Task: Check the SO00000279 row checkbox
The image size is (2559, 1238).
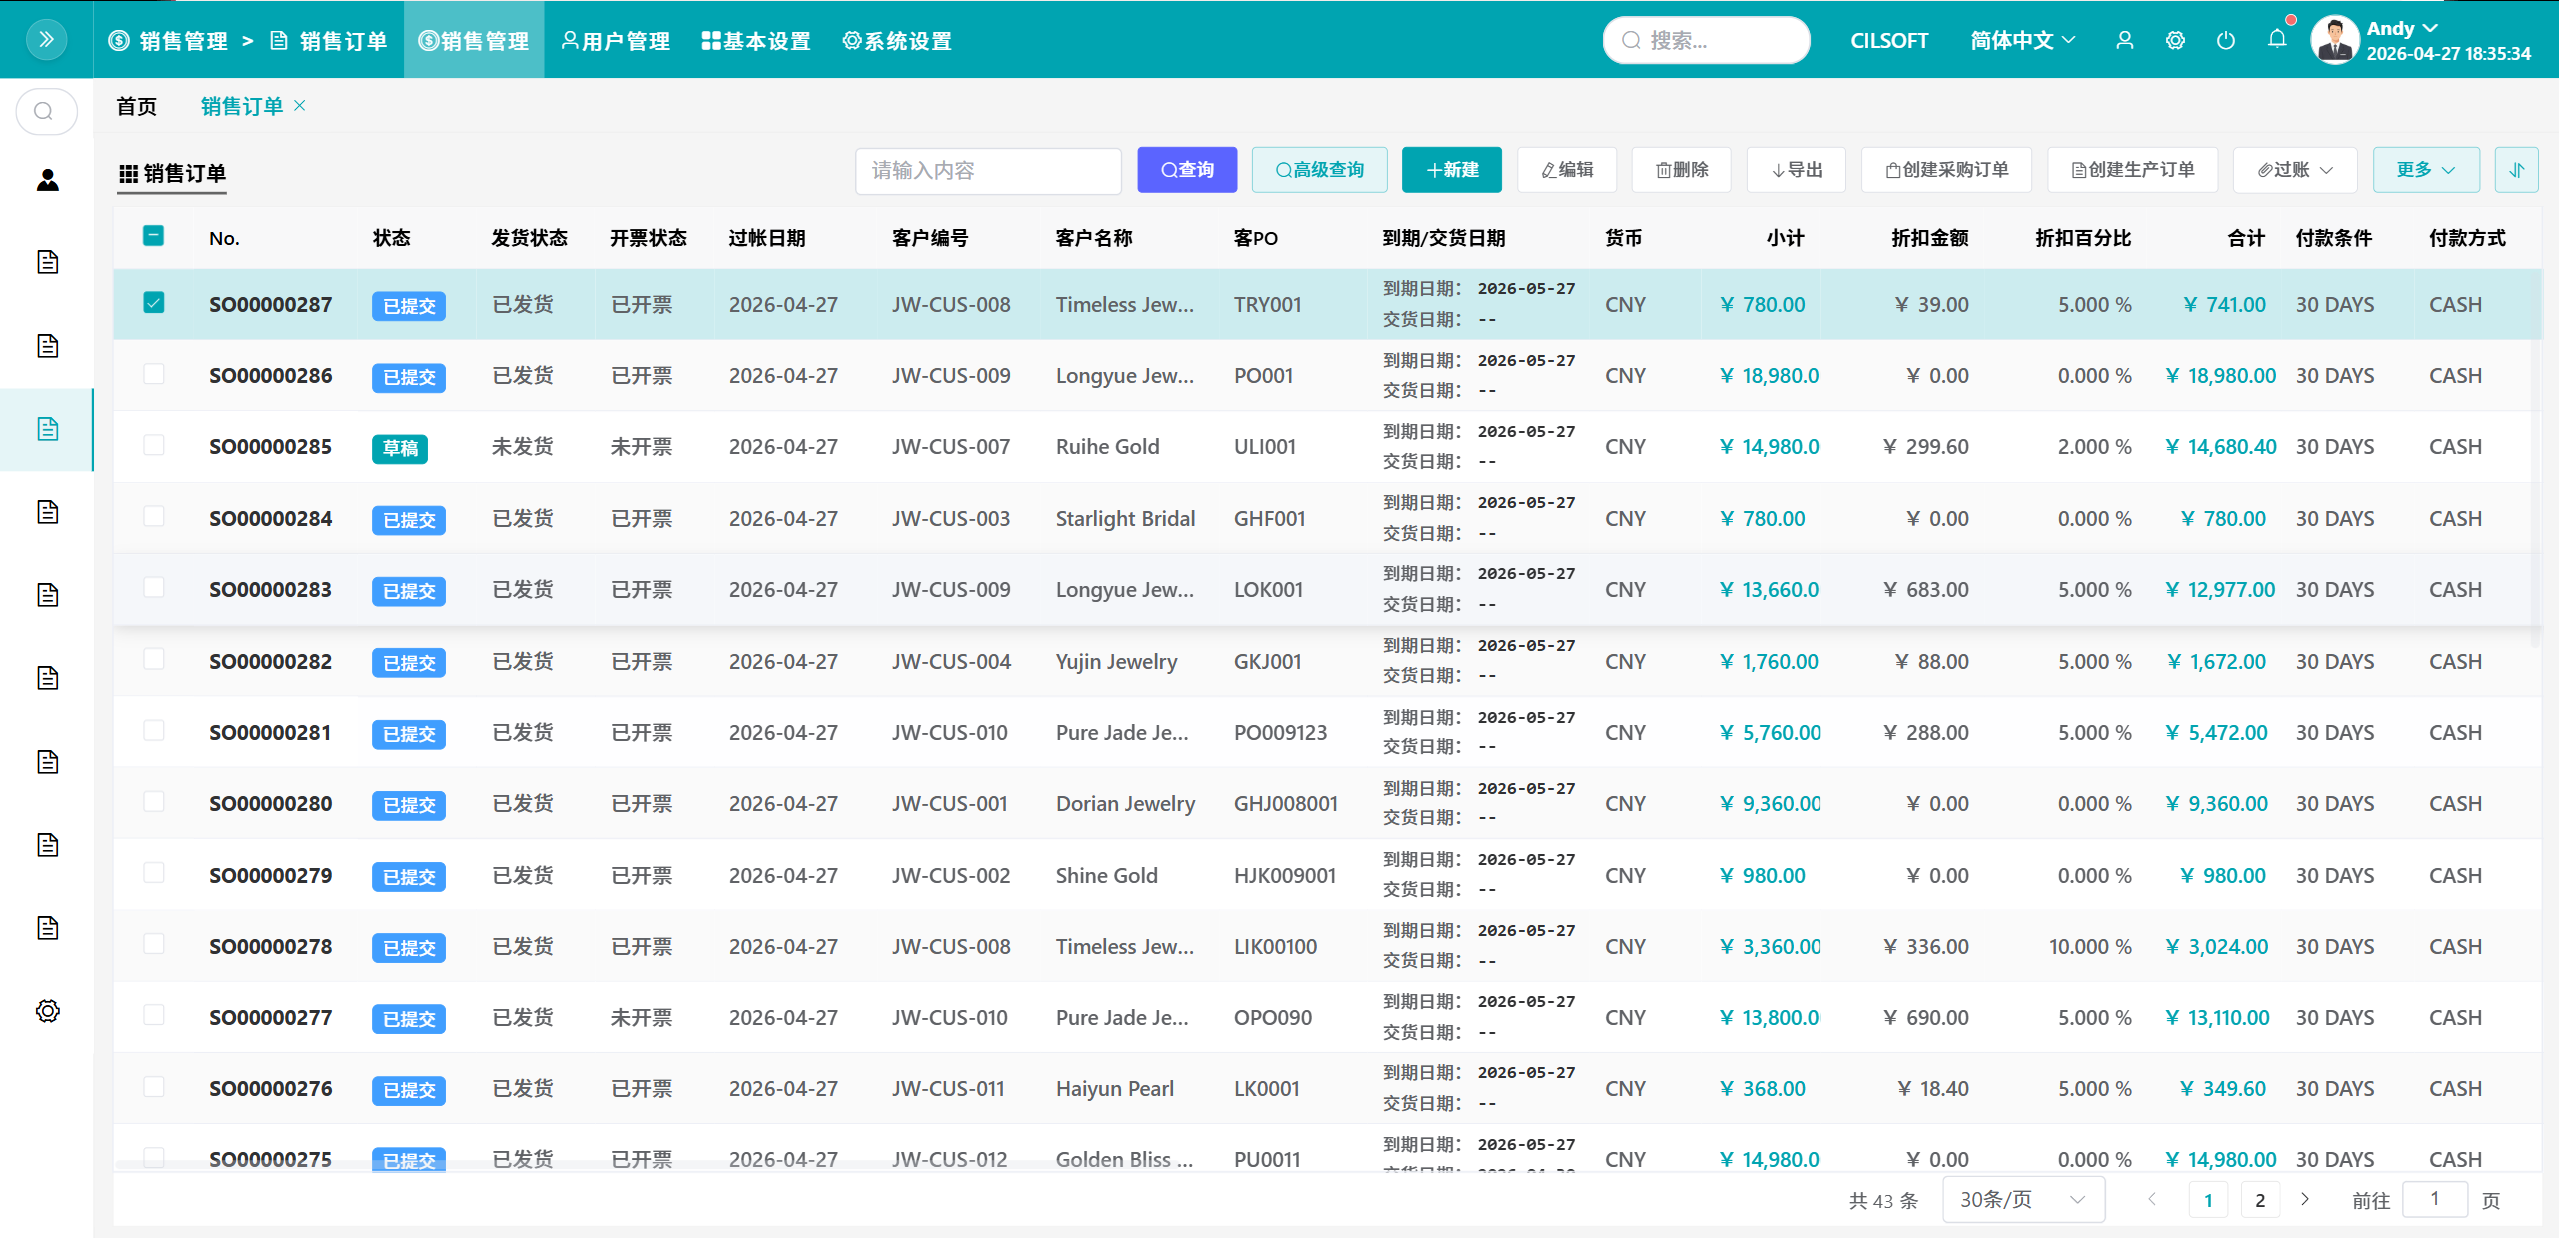Action: tap(153, 873)
